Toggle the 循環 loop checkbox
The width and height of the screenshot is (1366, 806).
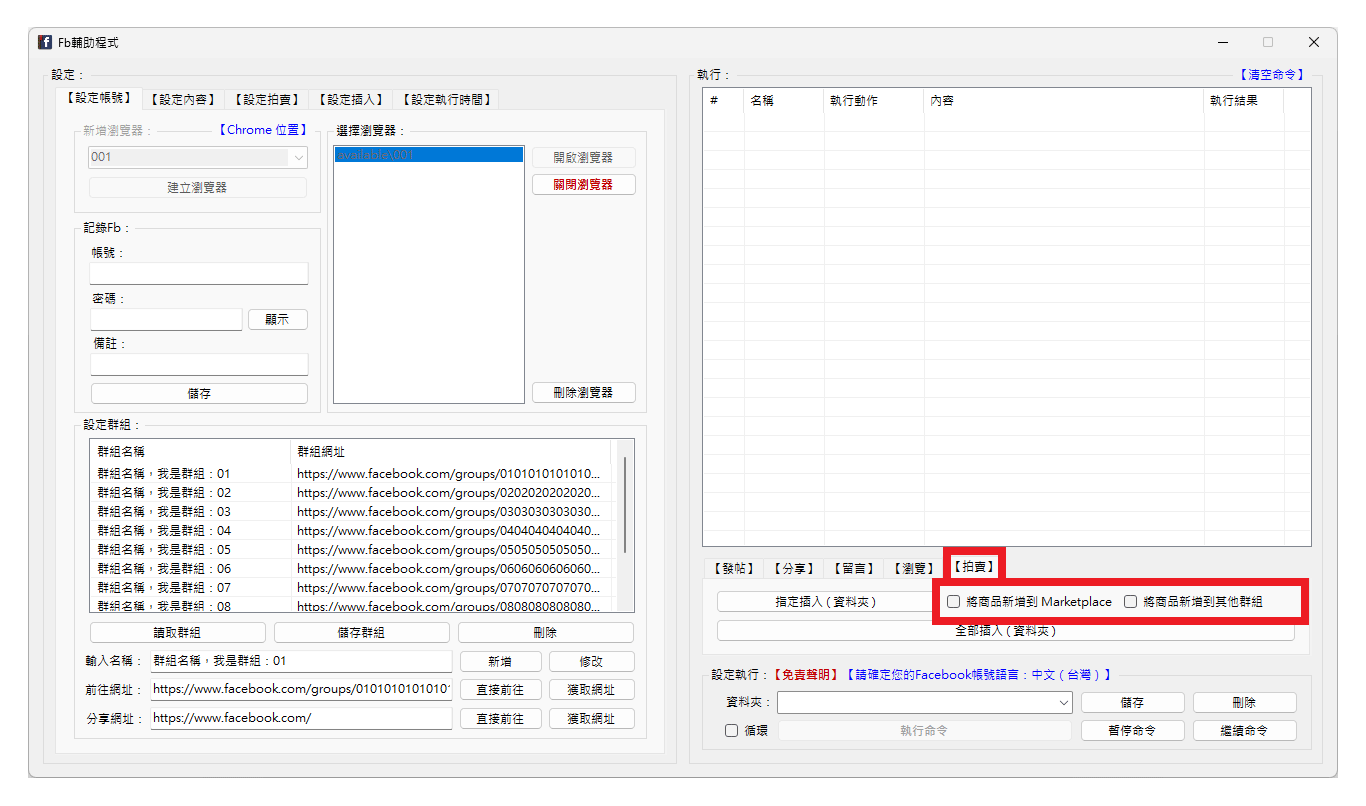(x=747, y=731)
